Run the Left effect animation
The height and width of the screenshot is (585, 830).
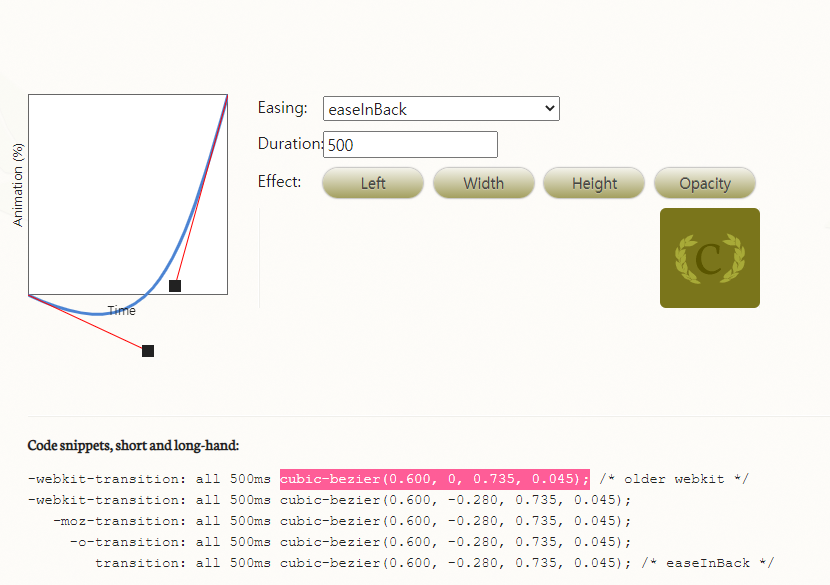(x=373, y=183)
